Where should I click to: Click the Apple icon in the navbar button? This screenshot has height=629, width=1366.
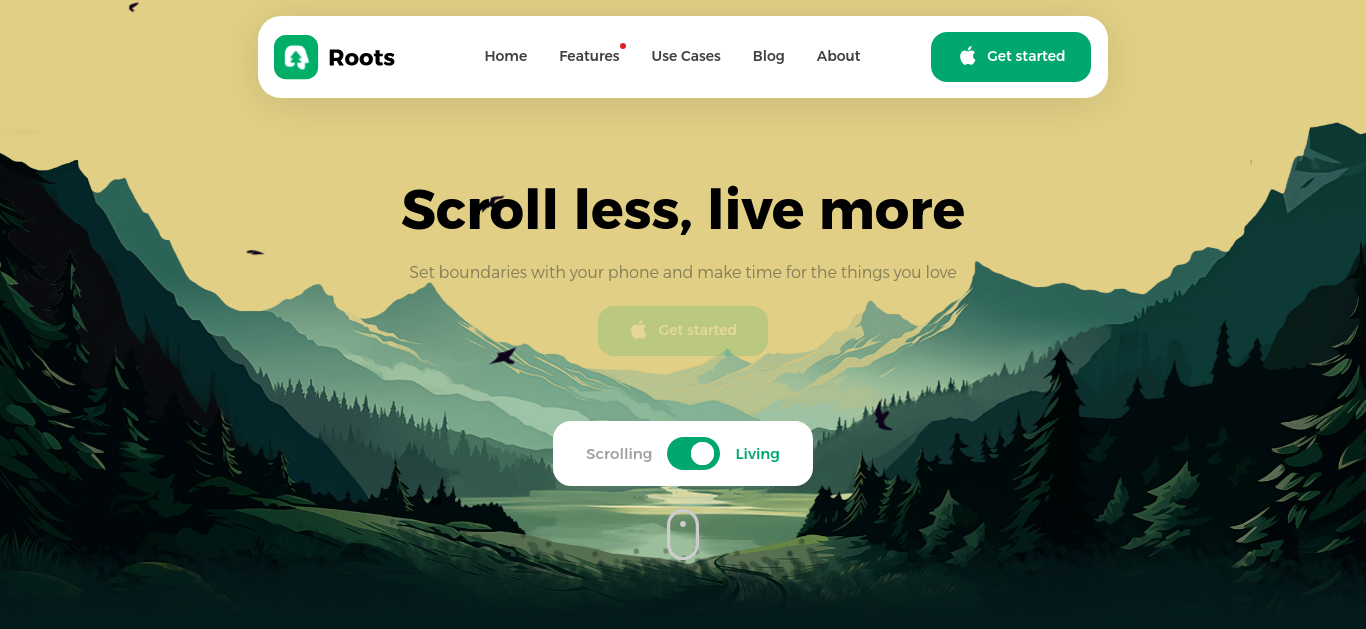967,56
